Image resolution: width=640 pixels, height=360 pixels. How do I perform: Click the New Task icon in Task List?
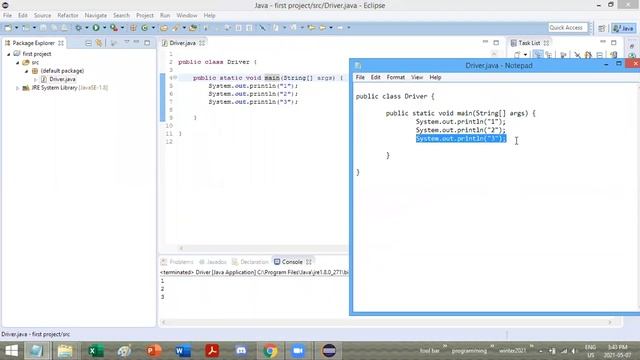point(517,55)
